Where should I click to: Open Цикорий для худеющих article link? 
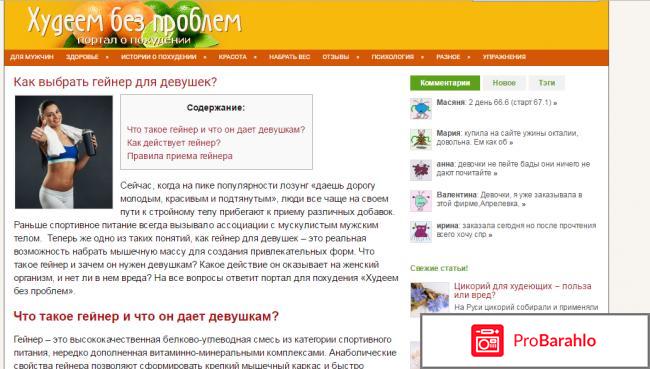coord(522,290)
